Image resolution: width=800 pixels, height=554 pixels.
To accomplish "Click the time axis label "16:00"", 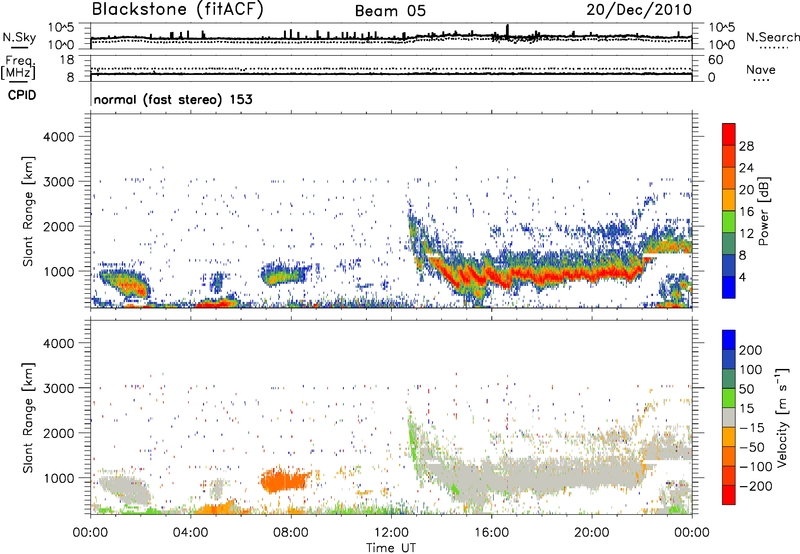I will click(x=491, y=533).
